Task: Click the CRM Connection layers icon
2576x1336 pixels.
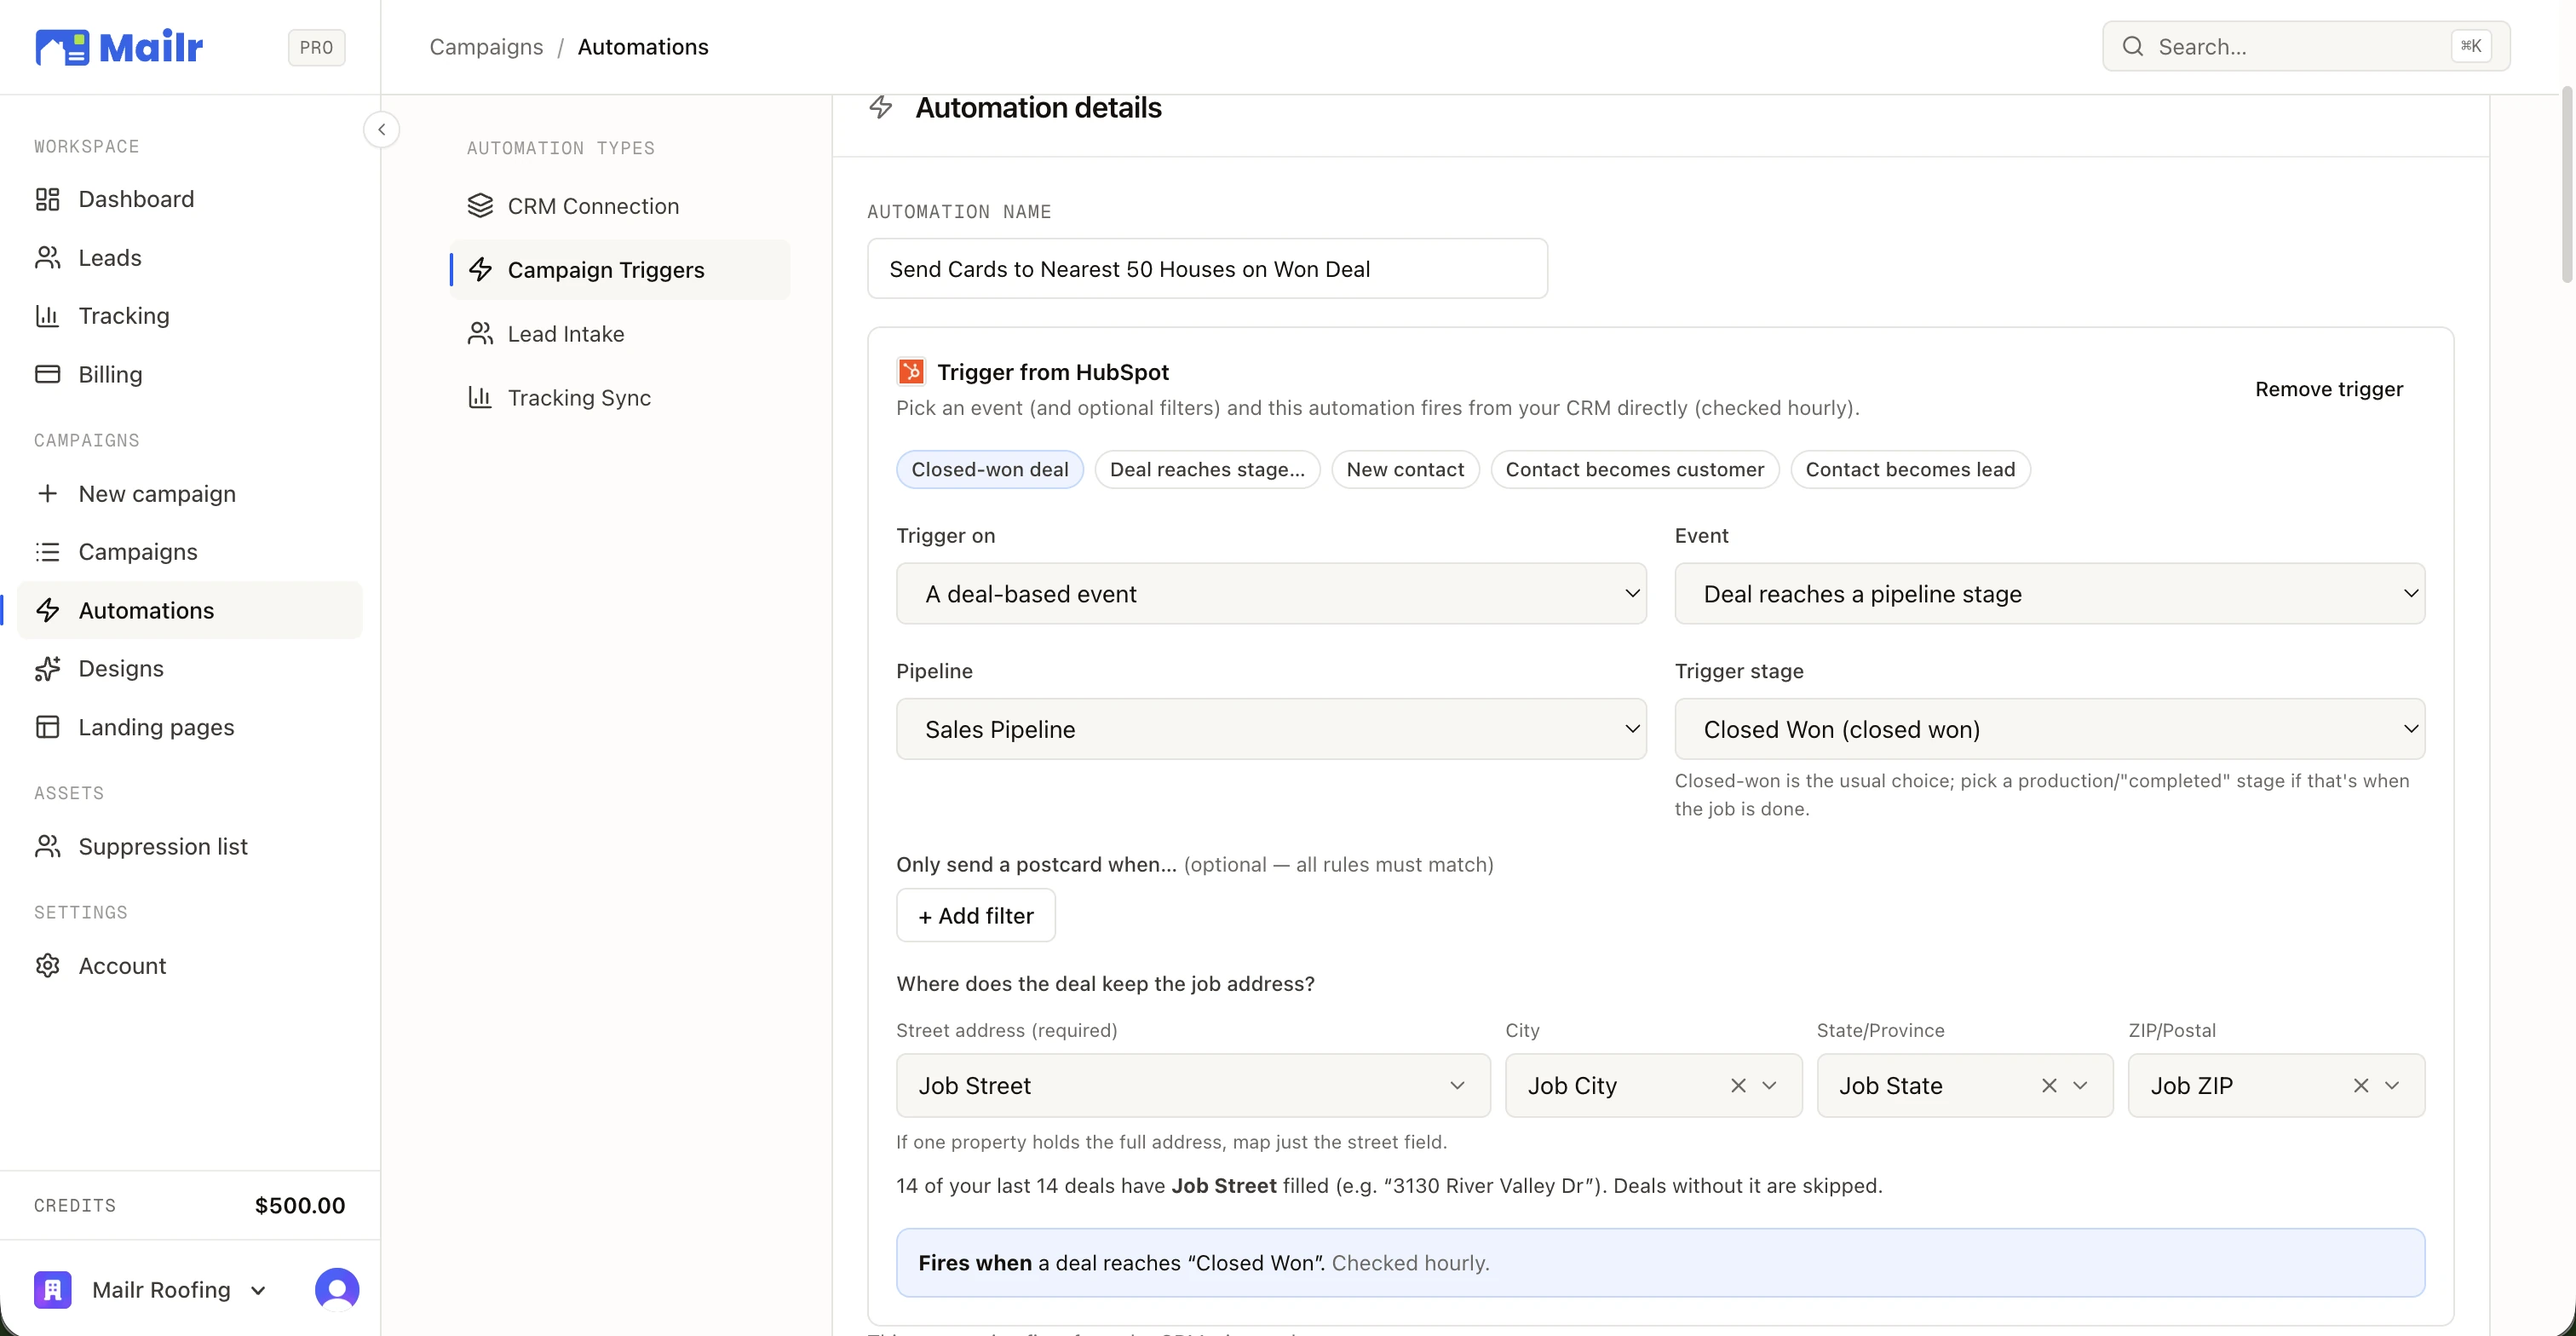Action: tap(480, 206)
